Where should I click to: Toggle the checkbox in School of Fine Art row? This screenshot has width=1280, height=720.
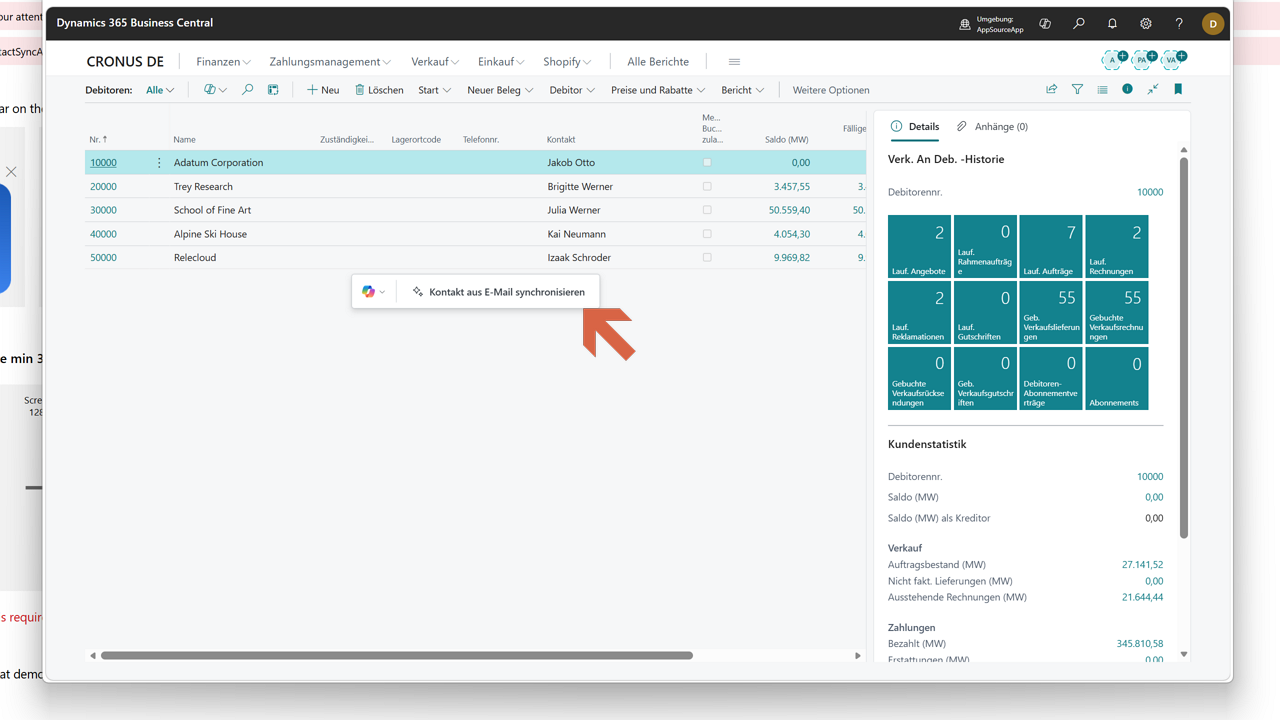tap(707, 210)
